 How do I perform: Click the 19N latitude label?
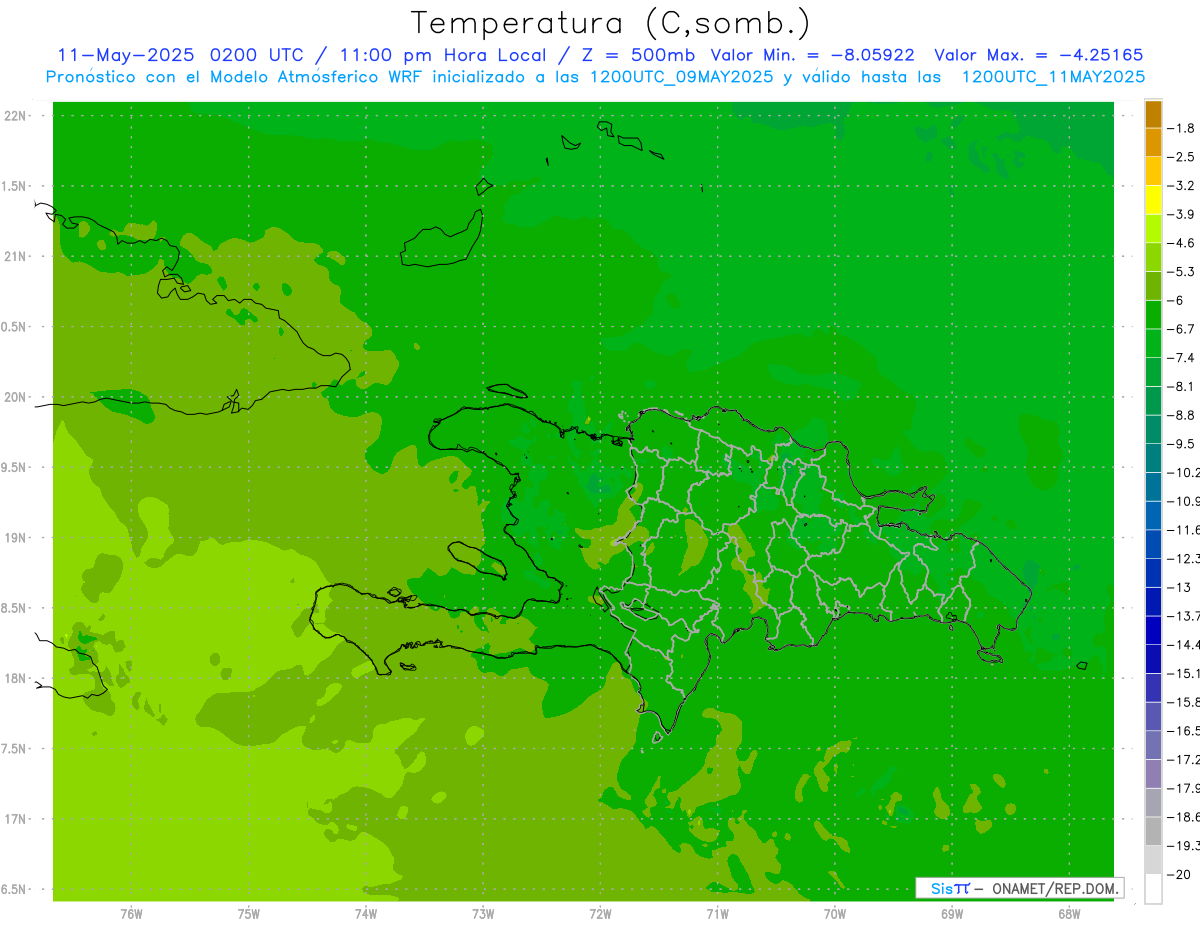14,538
